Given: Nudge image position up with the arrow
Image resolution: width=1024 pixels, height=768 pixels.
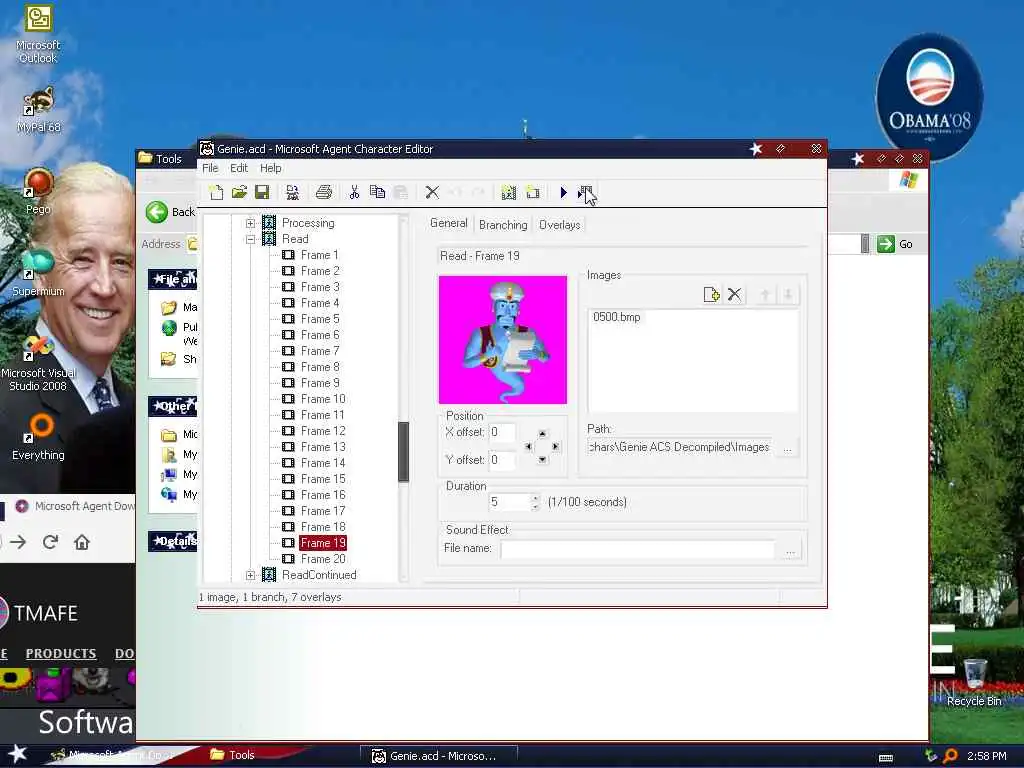Looking at the screenshot, I should pyautogui.click(x=542, y=434).
